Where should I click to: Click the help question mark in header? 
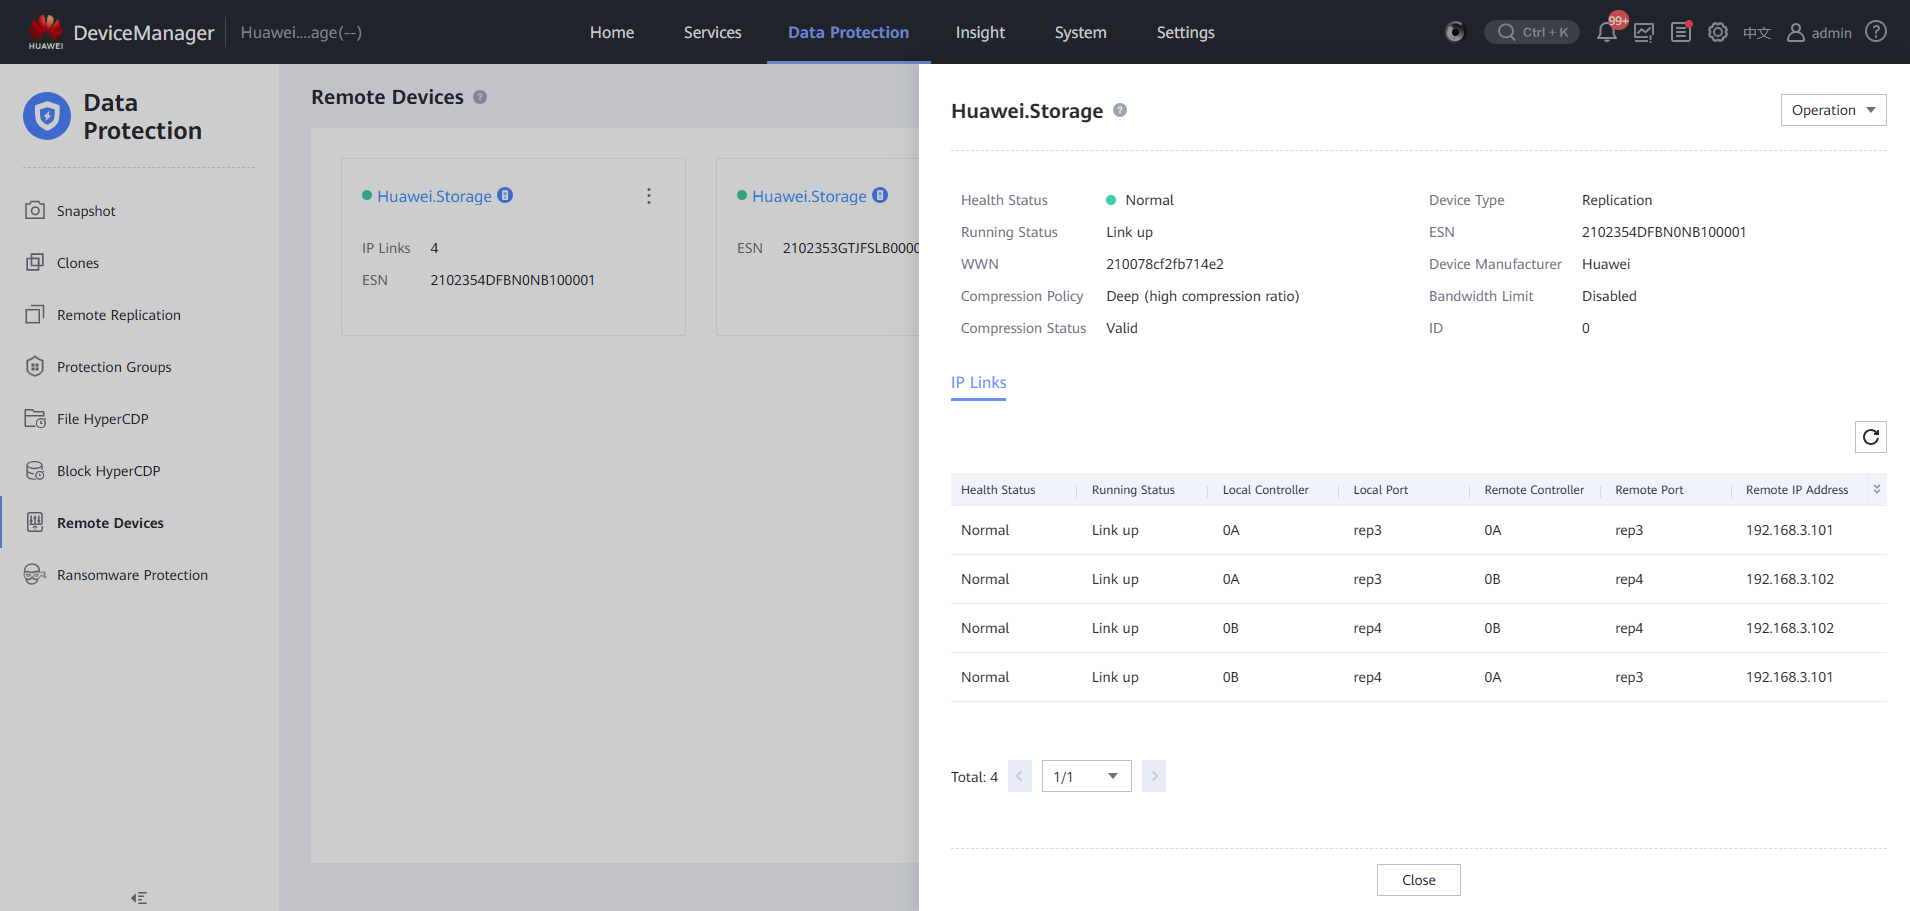pos(1876,32)
